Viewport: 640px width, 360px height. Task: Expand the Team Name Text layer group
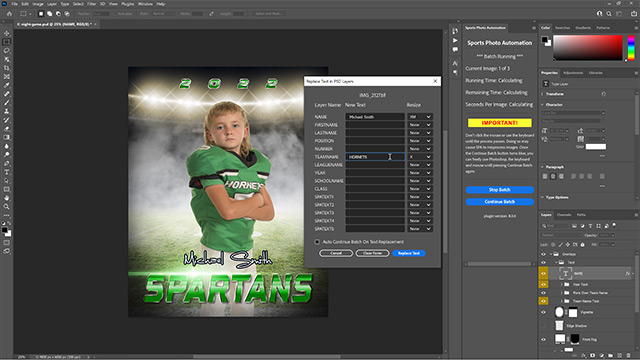562,301
